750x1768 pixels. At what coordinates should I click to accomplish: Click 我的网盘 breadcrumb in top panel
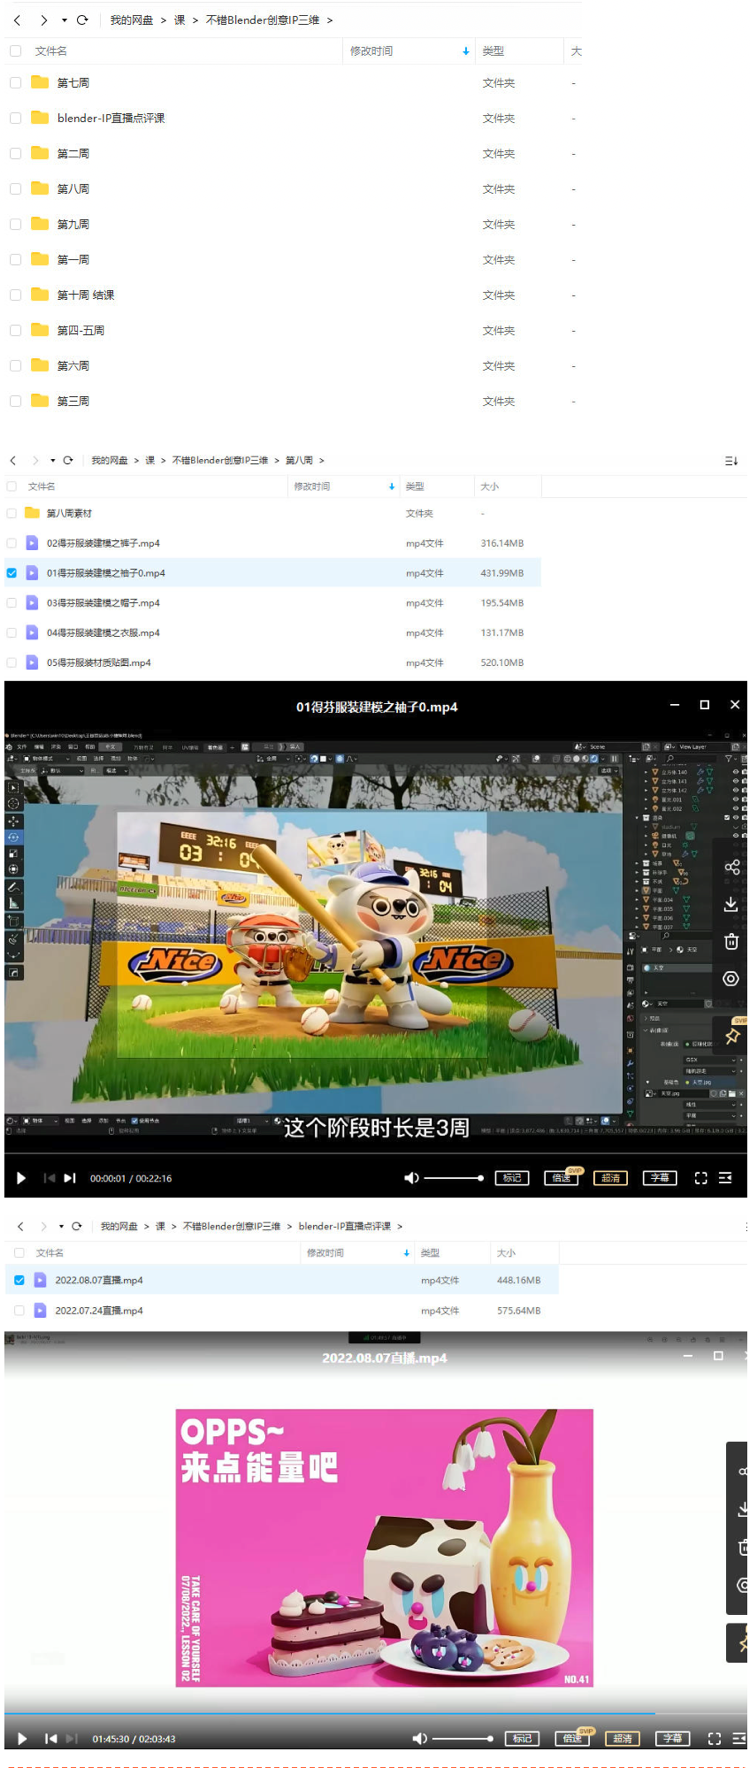pyautogui.click(x=131, y=20)
